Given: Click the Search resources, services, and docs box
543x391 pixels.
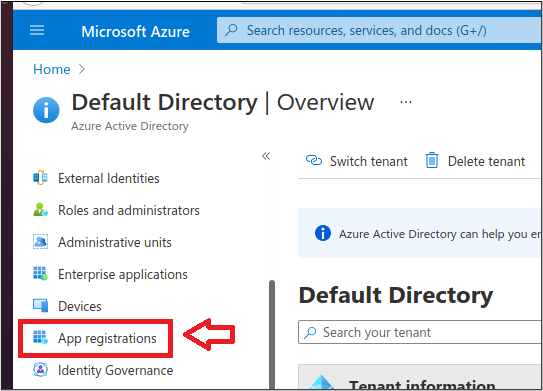Looking at the screenshot, I should [x=379, y=30].
